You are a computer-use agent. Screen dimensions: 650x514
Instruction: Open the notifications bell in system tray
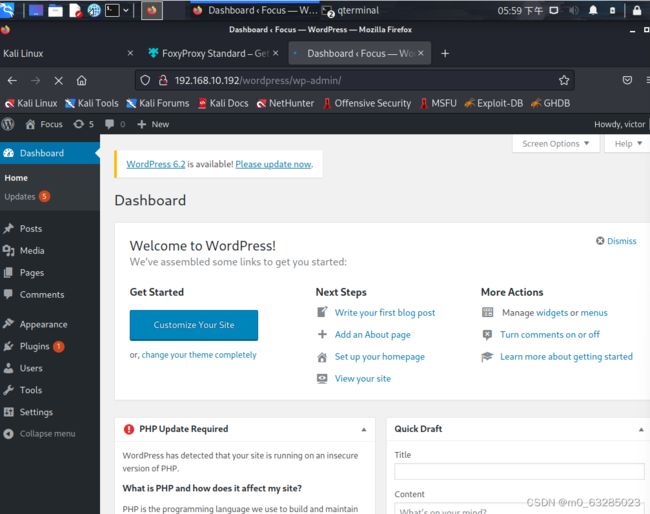[593, 10]
